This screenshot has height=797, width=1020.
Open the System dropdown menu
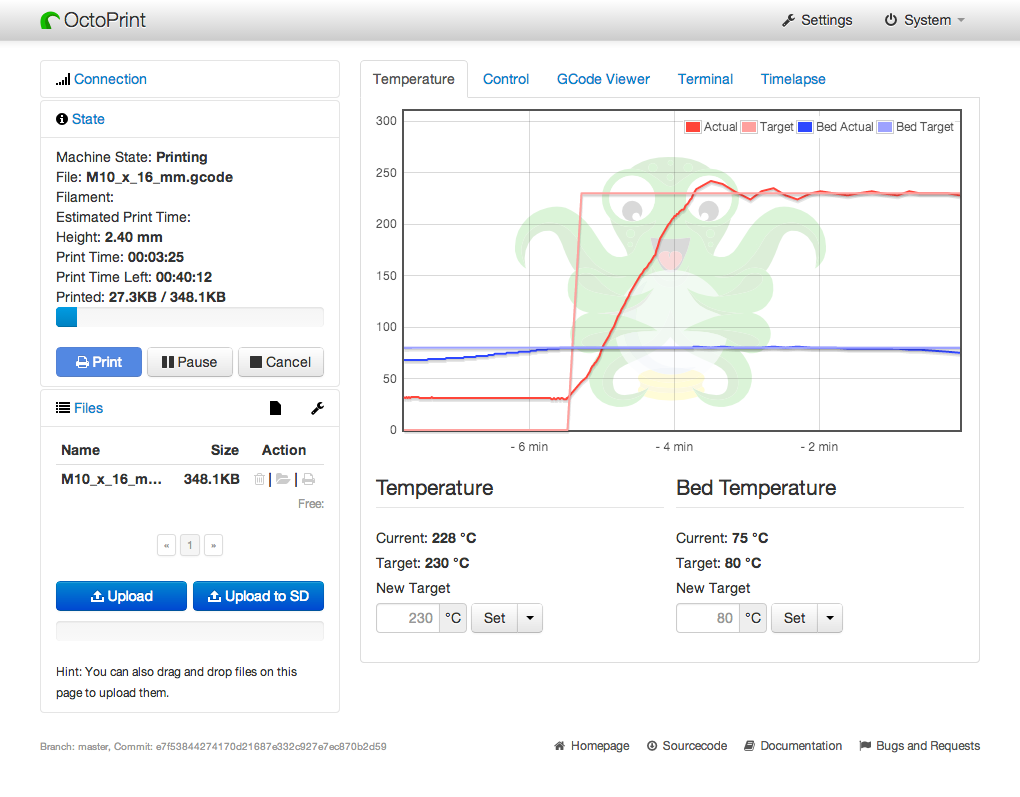[924, 20]
